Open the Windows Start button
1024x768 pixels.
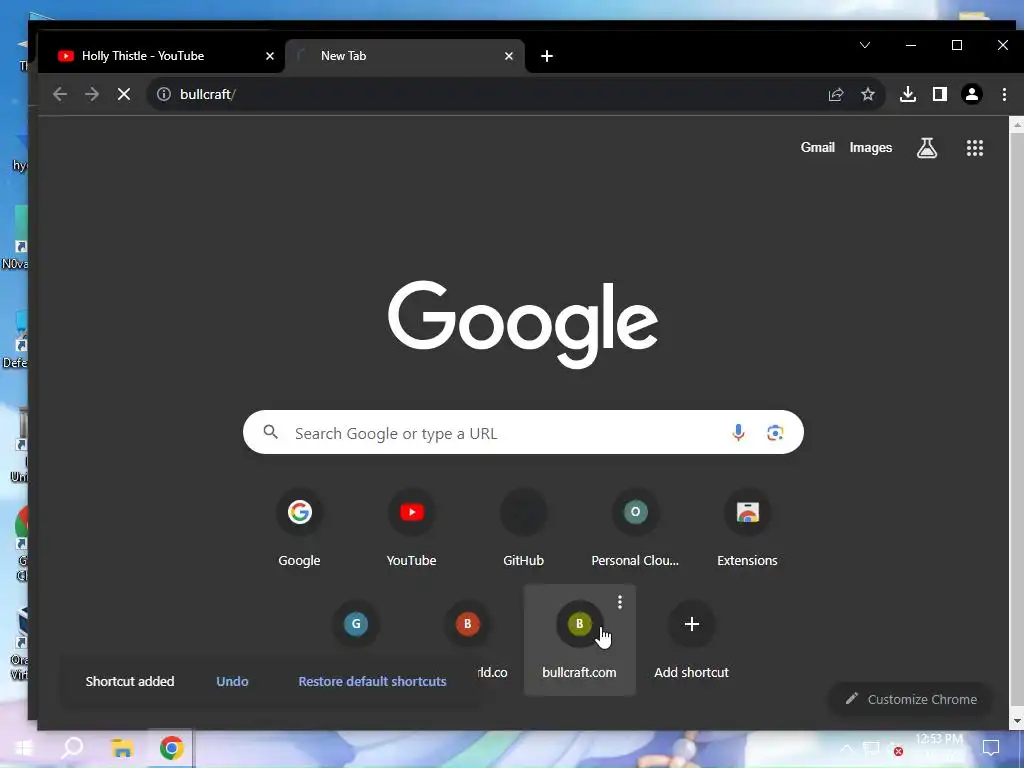click(23, 748)
